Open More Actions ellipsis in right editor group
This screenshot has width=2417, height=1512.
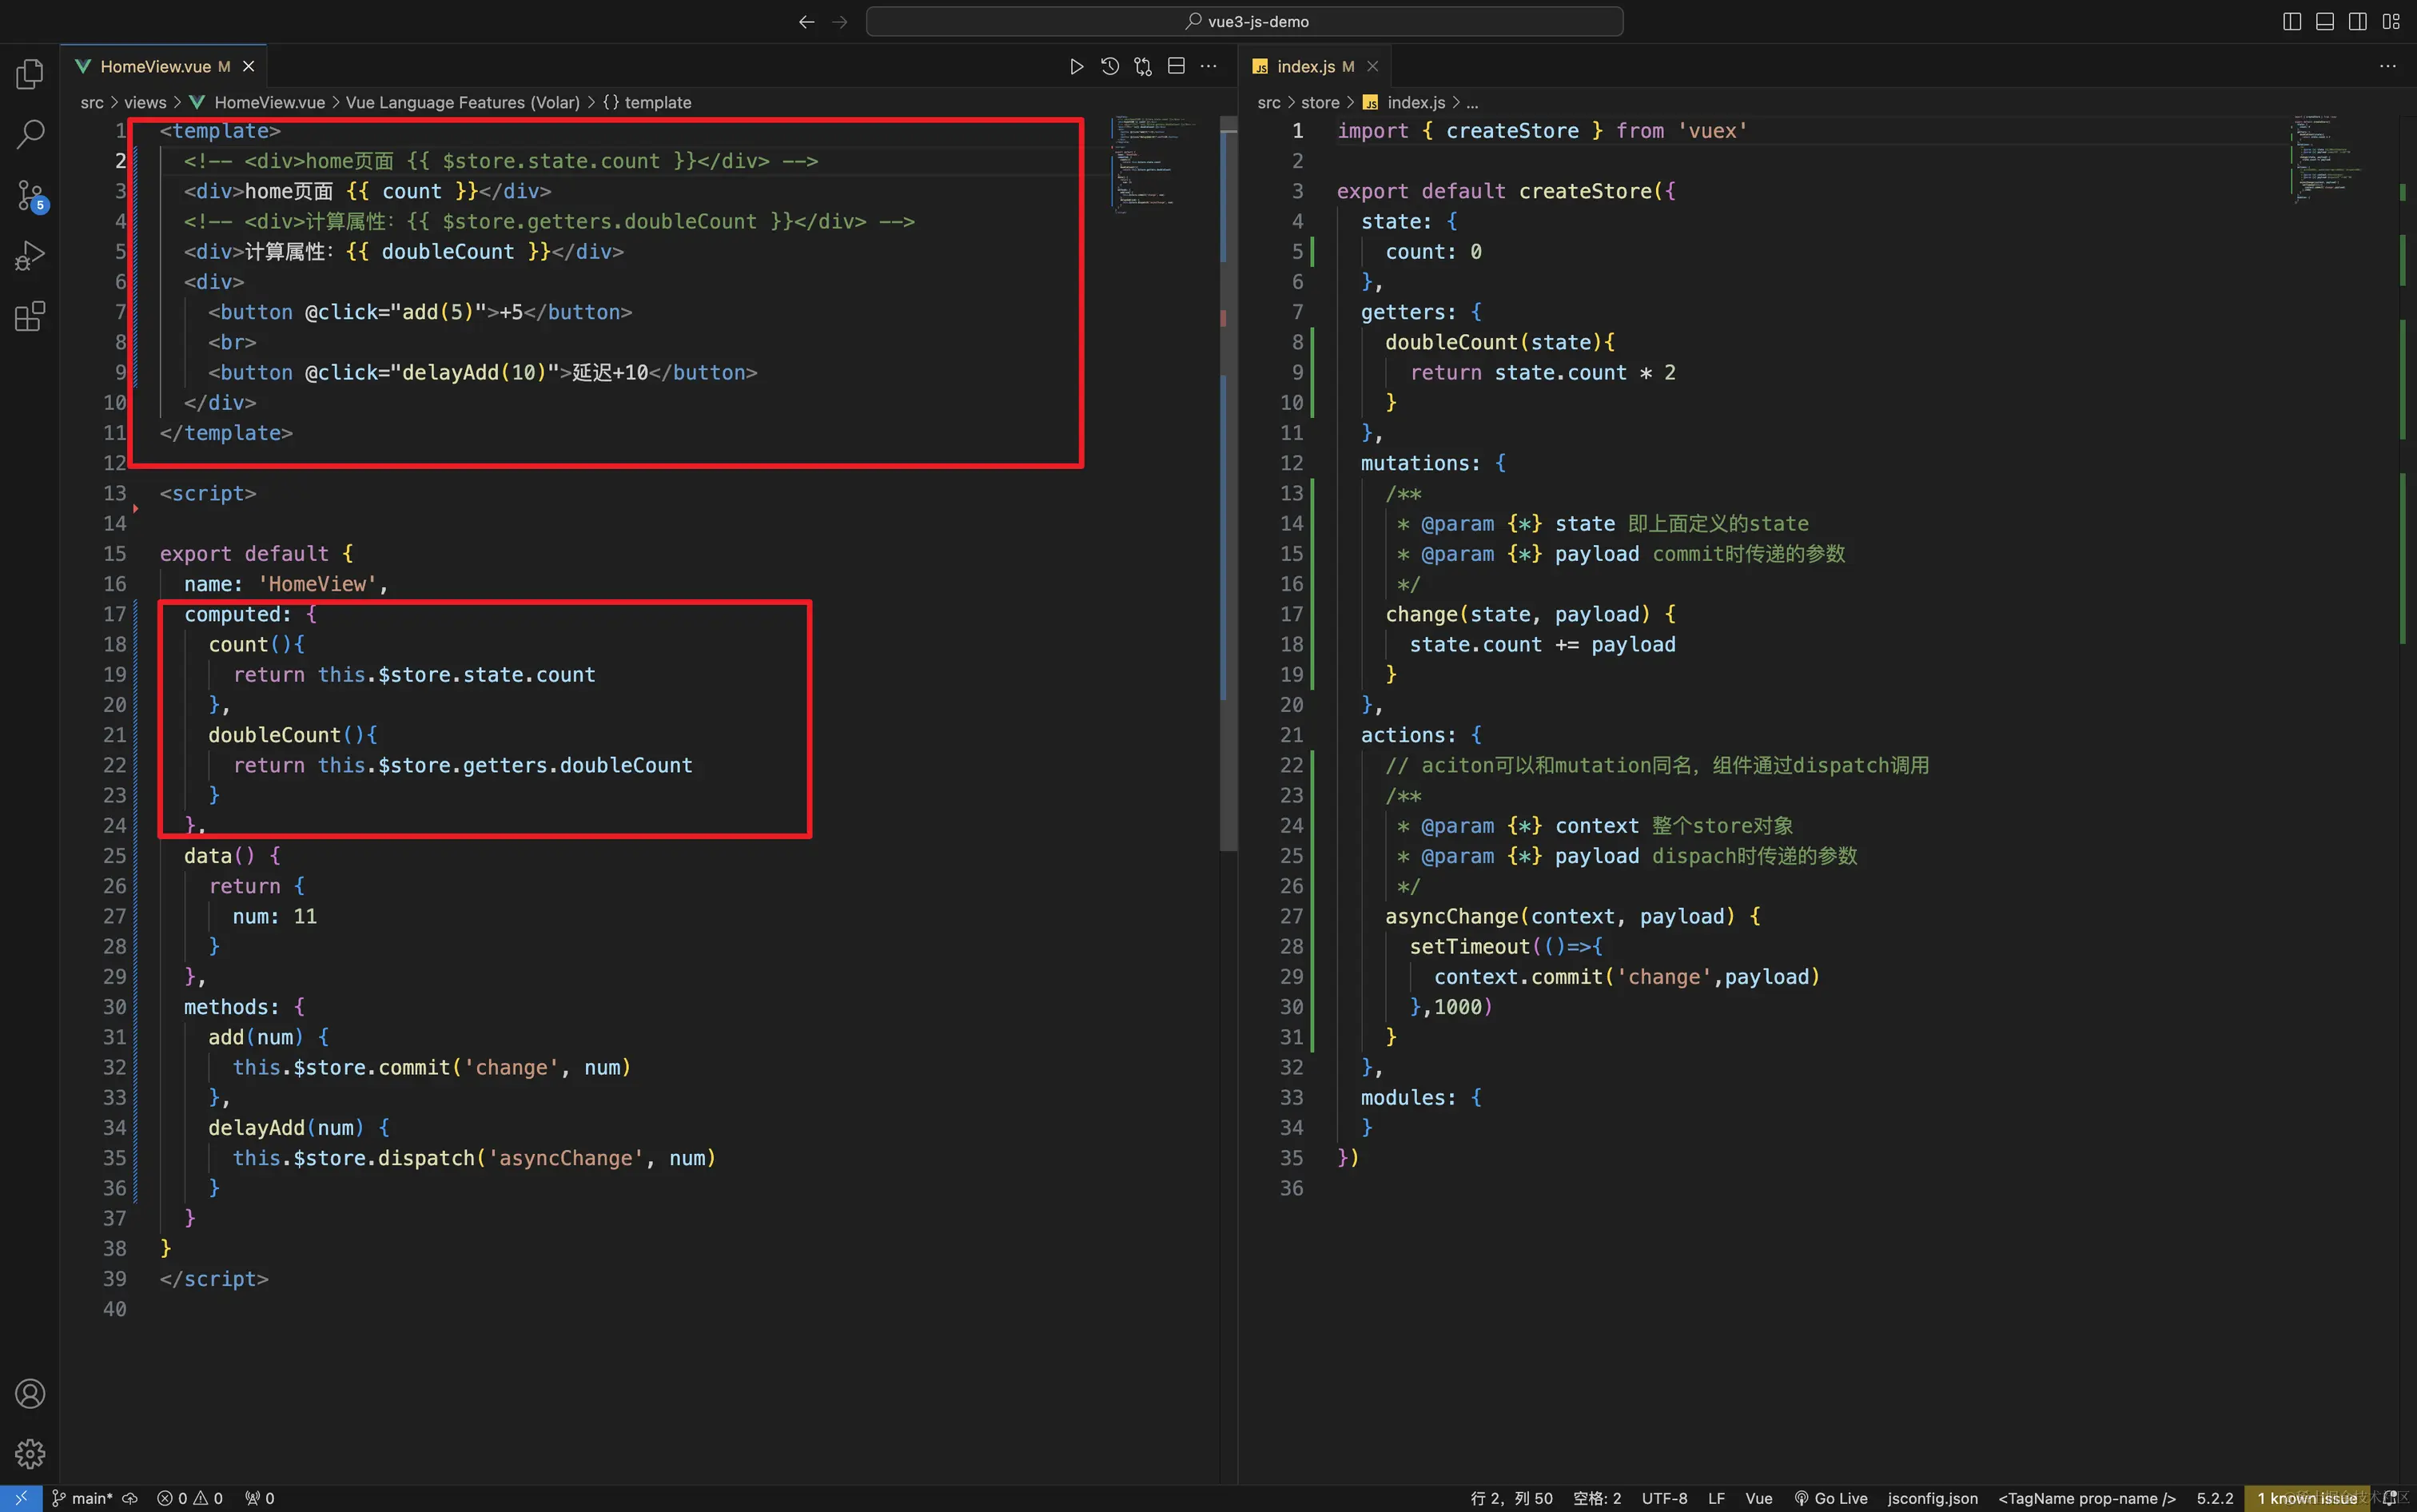pos(2387,67)
